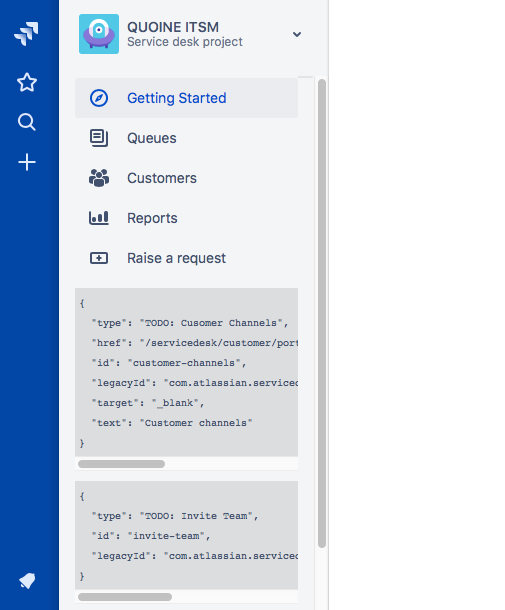Click the "TODO: Cusomer Channels" type line
Image resolution: width=505 pixels, height=610 pixels.
(x=190, y=323)
